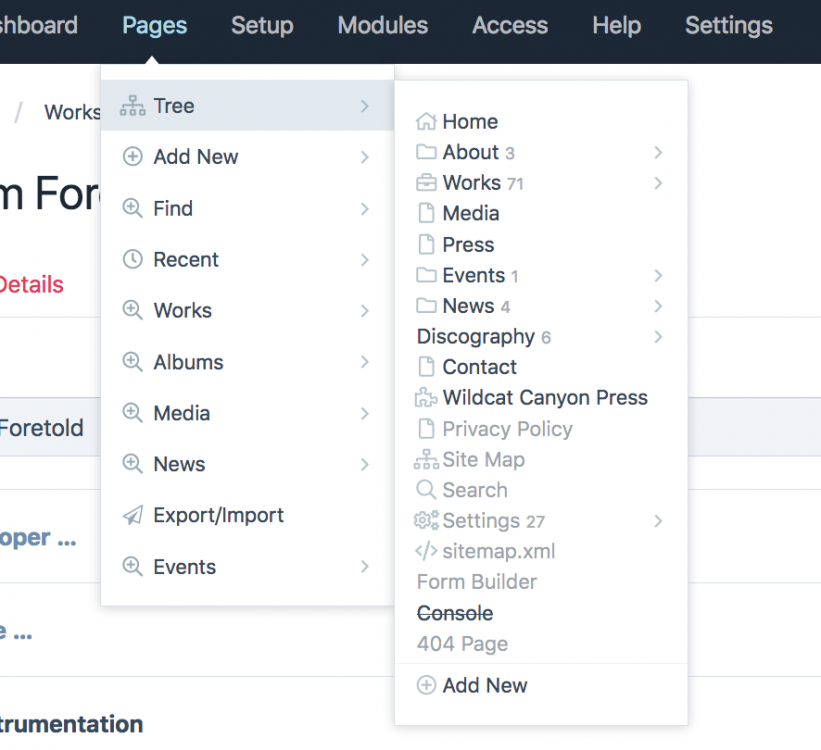The image size is (821, 750).
Task: Click the puzzle icon for Wildcat Canyon Press
Action: 426,398
